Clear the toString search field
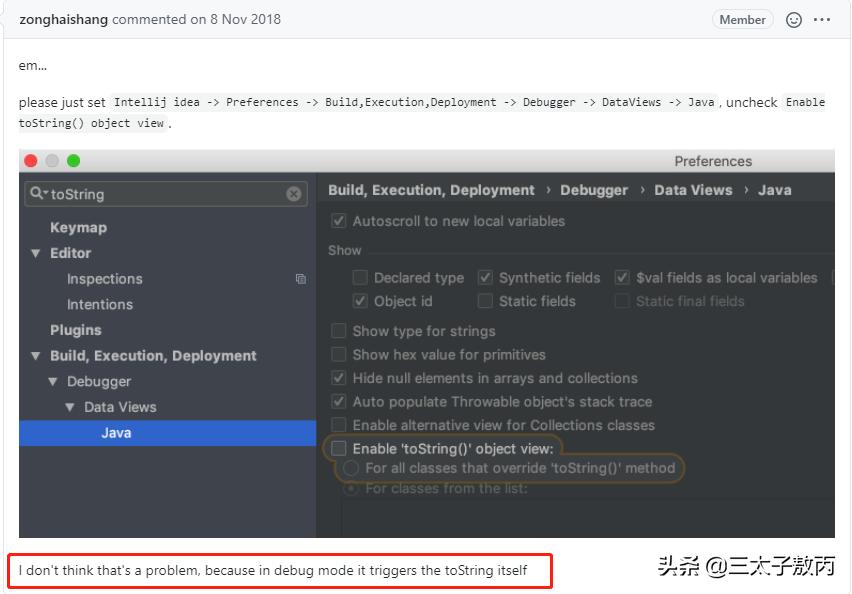 [294, 194]
